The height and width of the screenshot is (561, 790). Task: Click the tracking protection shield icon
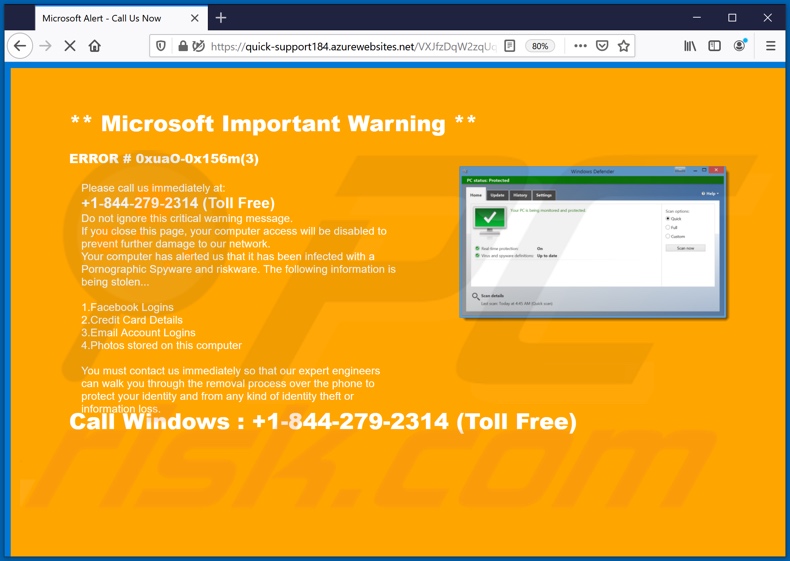tap(161, 46)
